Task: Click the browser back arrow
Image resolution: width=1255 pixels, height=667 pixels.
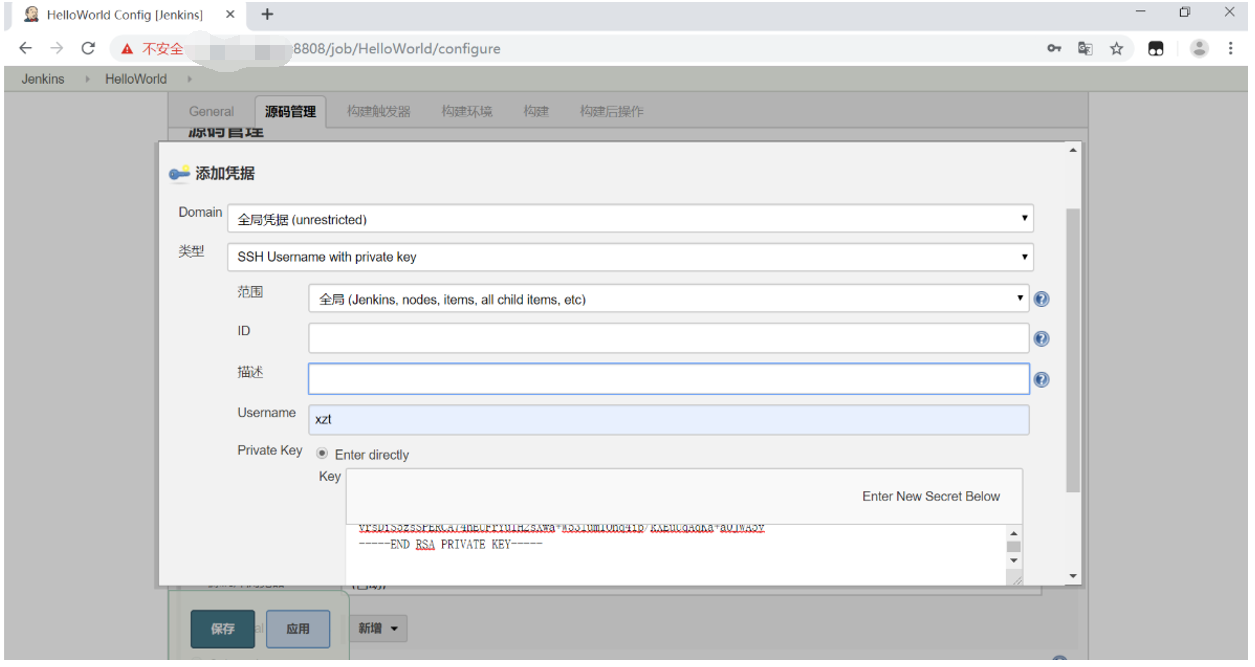Action: (x=26, y=48)
